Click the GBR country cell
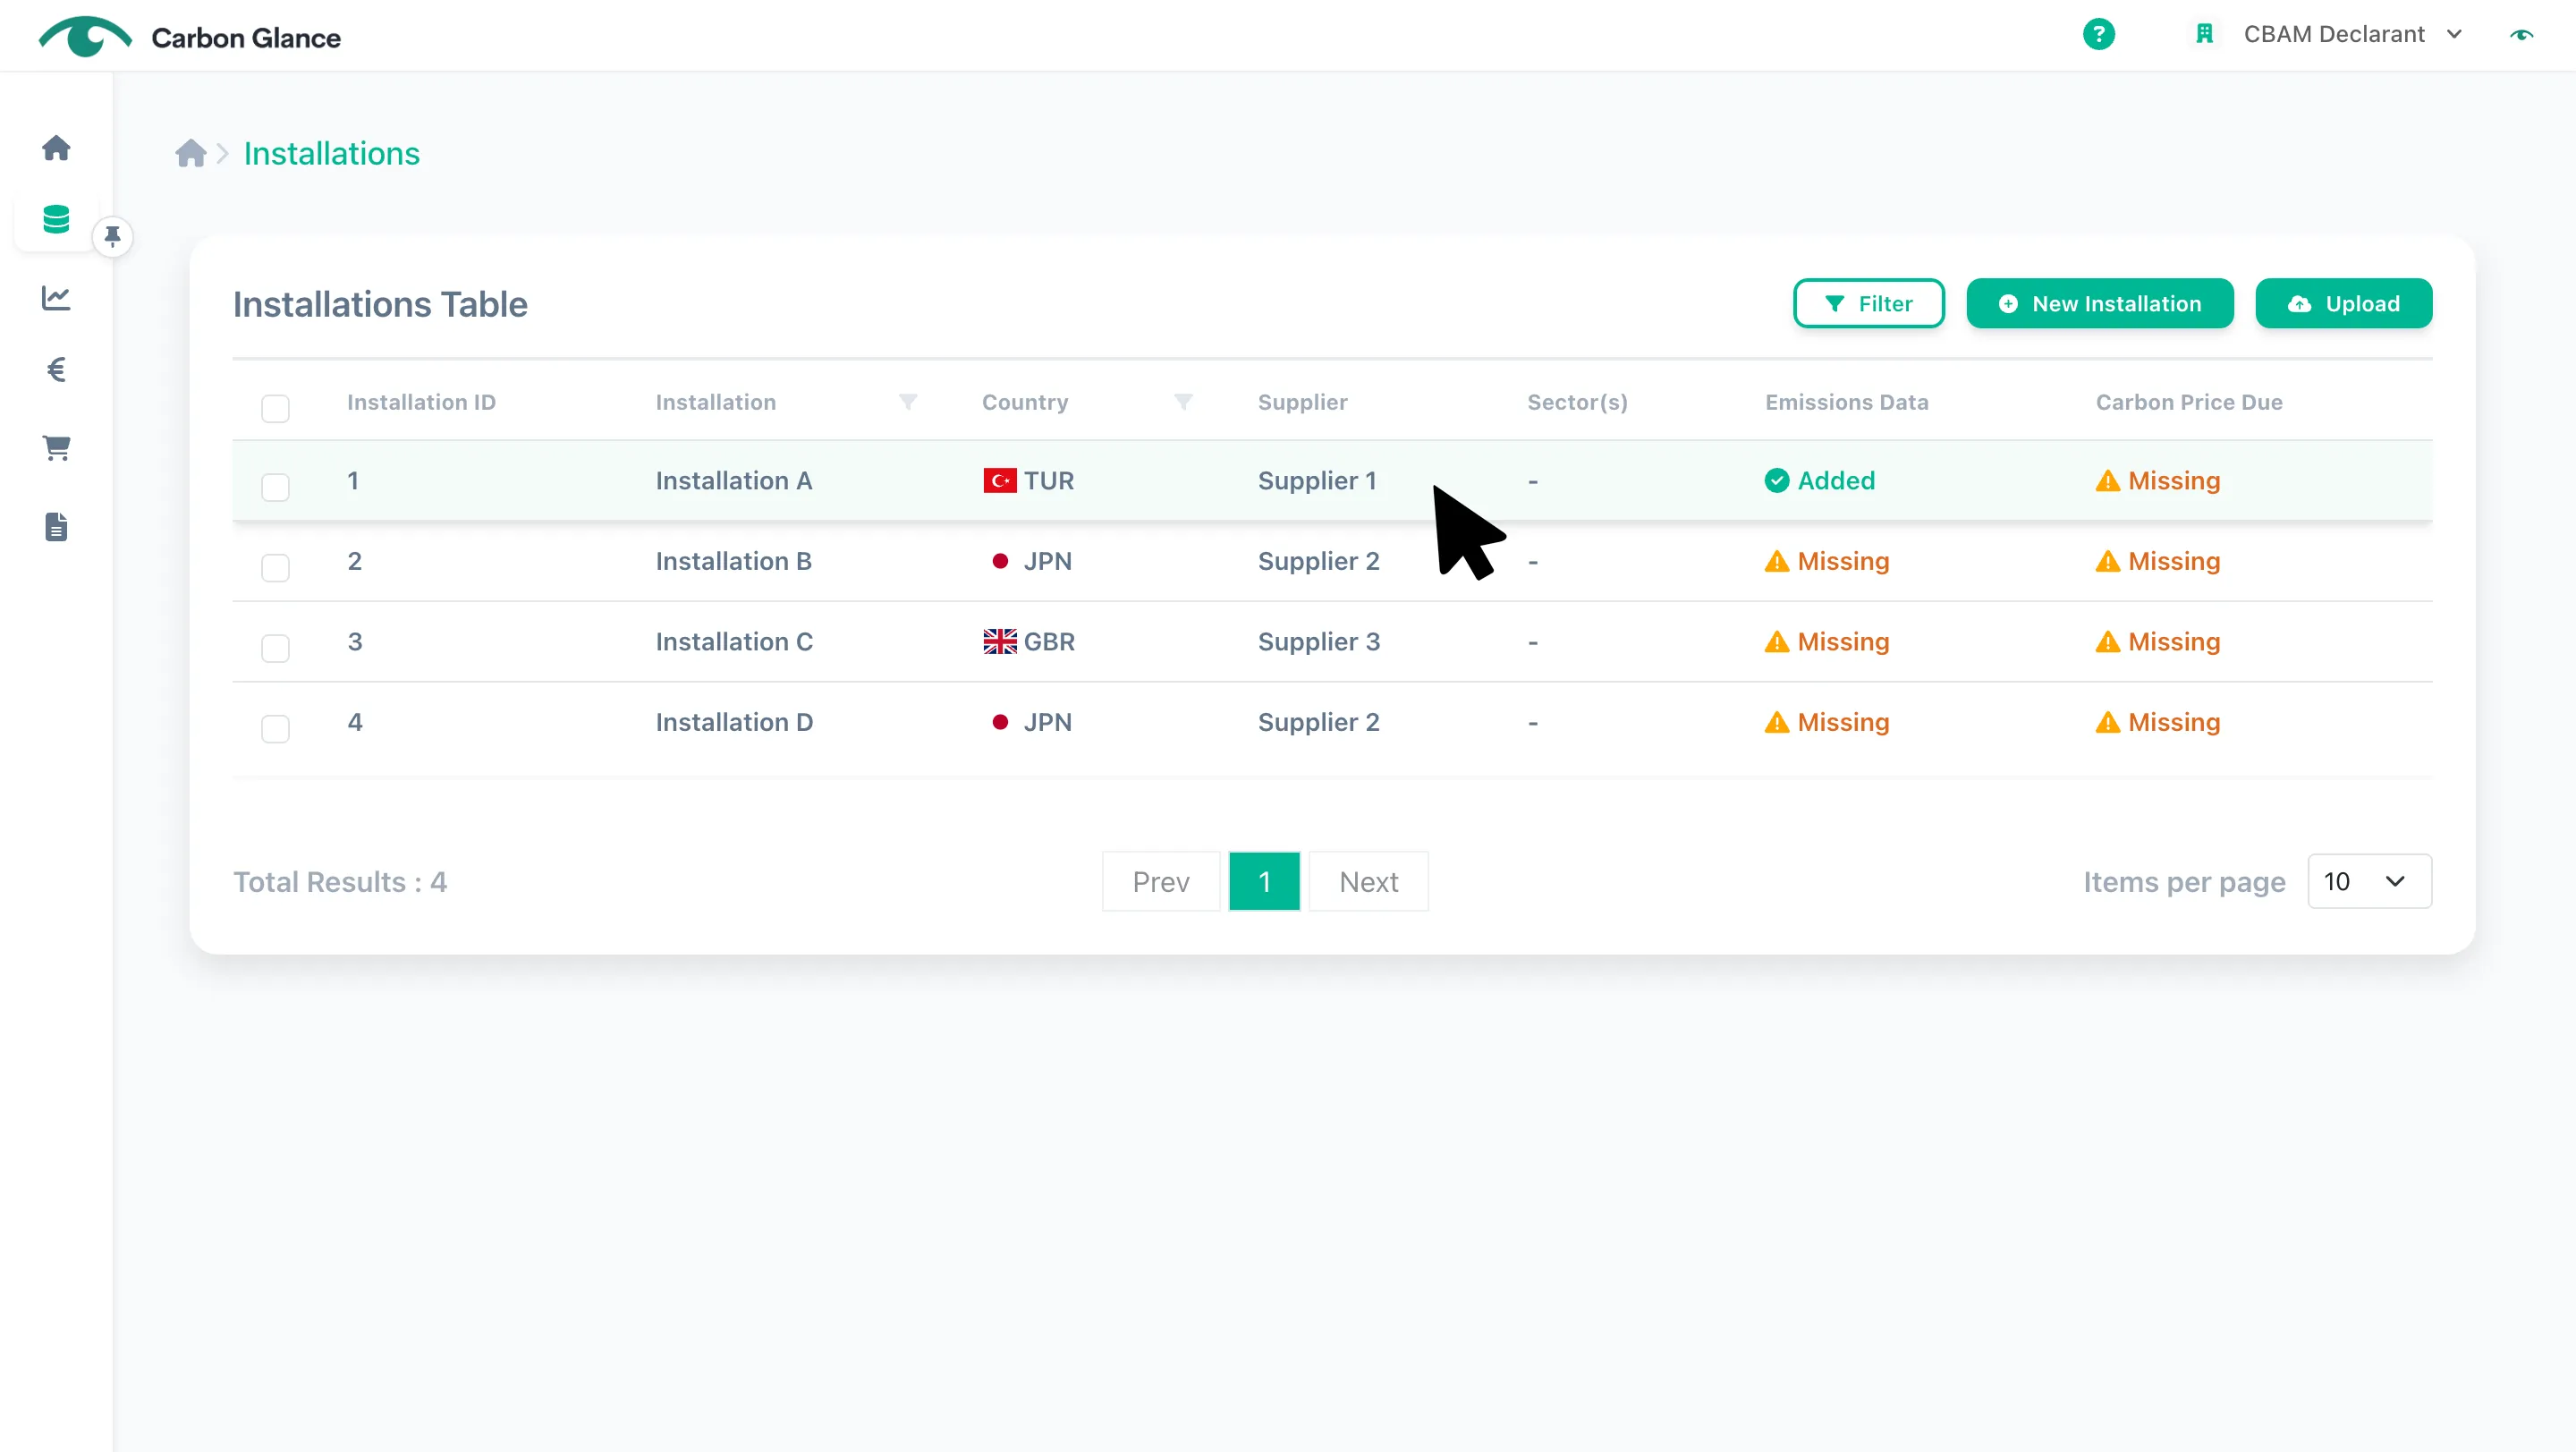 pos(1029,642)
